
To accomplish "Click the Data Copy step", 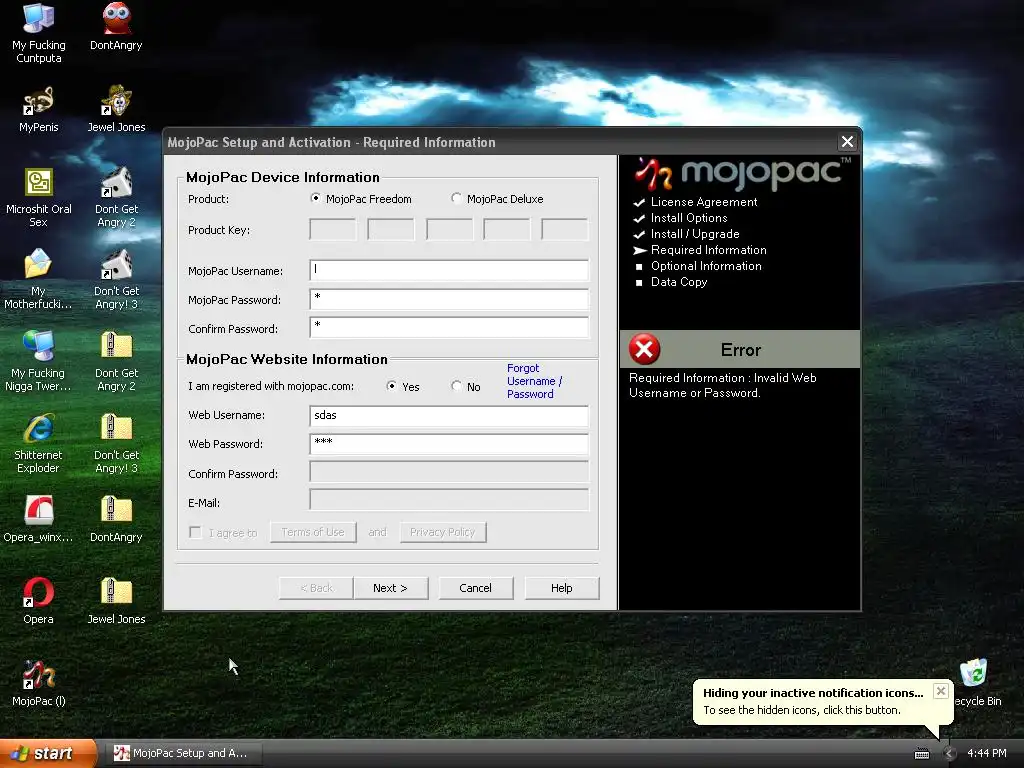I will [x=679, y=282].
